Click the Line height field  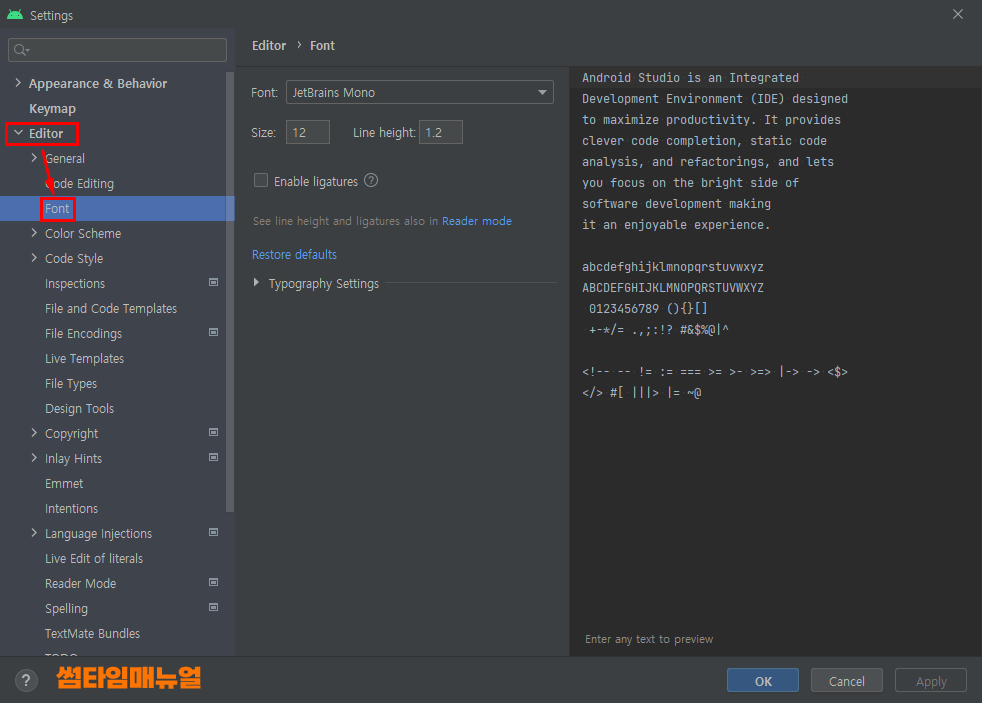[440, 132]
